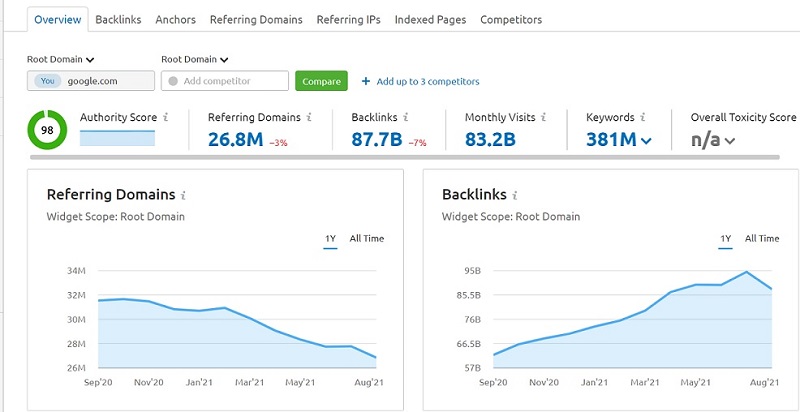Click the Referring Domains widget title
This screenshot has width=800, height=412.
111,195
